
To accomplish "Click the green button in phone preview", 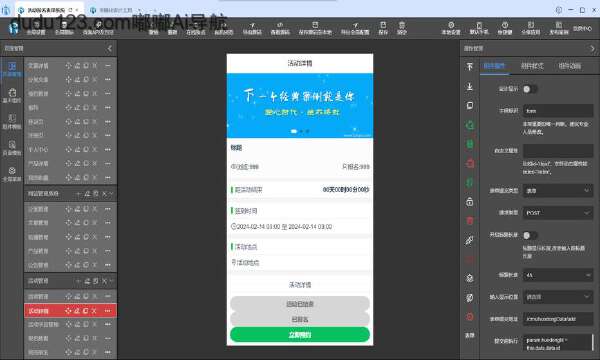I will 300,335.
